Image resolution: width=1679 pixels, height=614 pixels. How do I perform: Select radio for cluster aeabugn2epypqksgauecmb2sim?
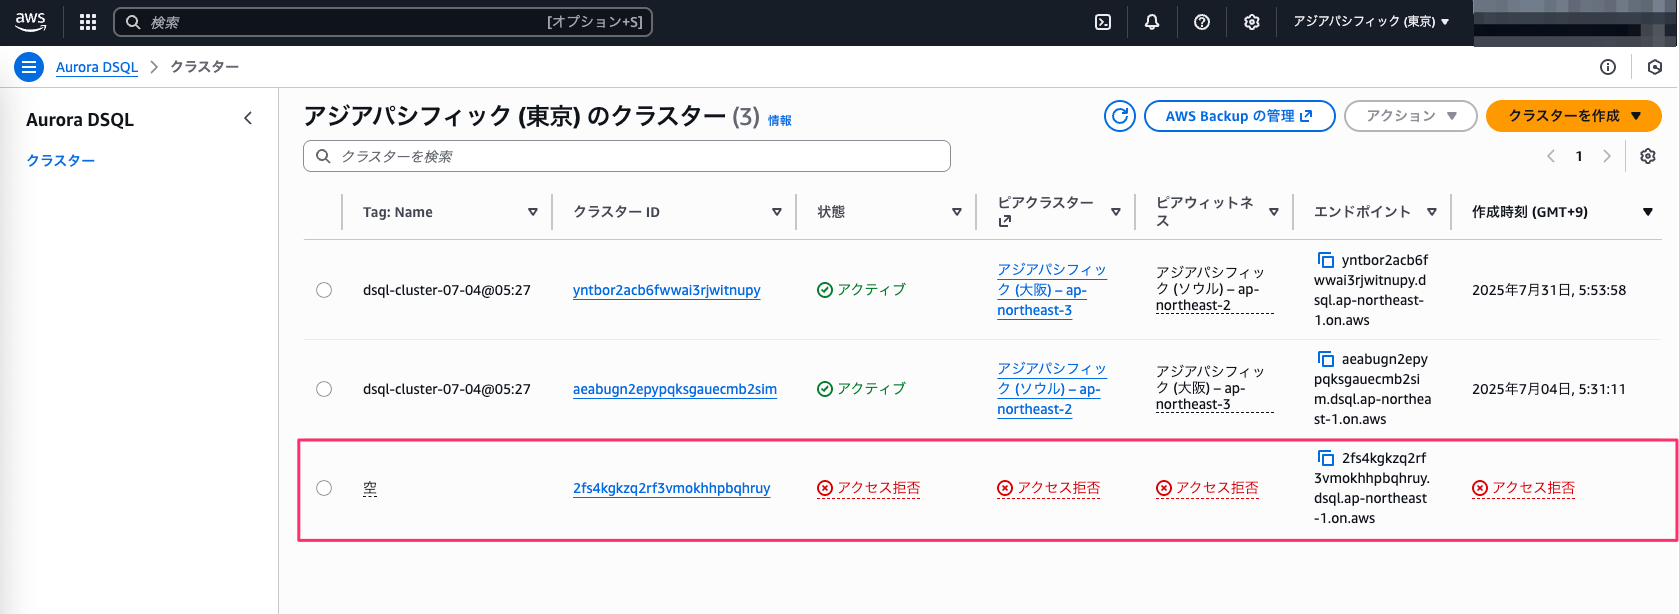tap(324, 389)
